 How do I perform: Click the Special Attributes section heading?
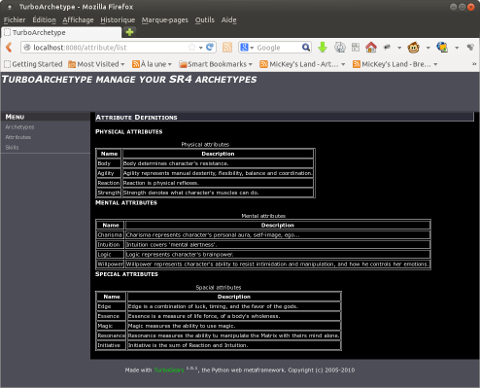click(x=127, y=274)
